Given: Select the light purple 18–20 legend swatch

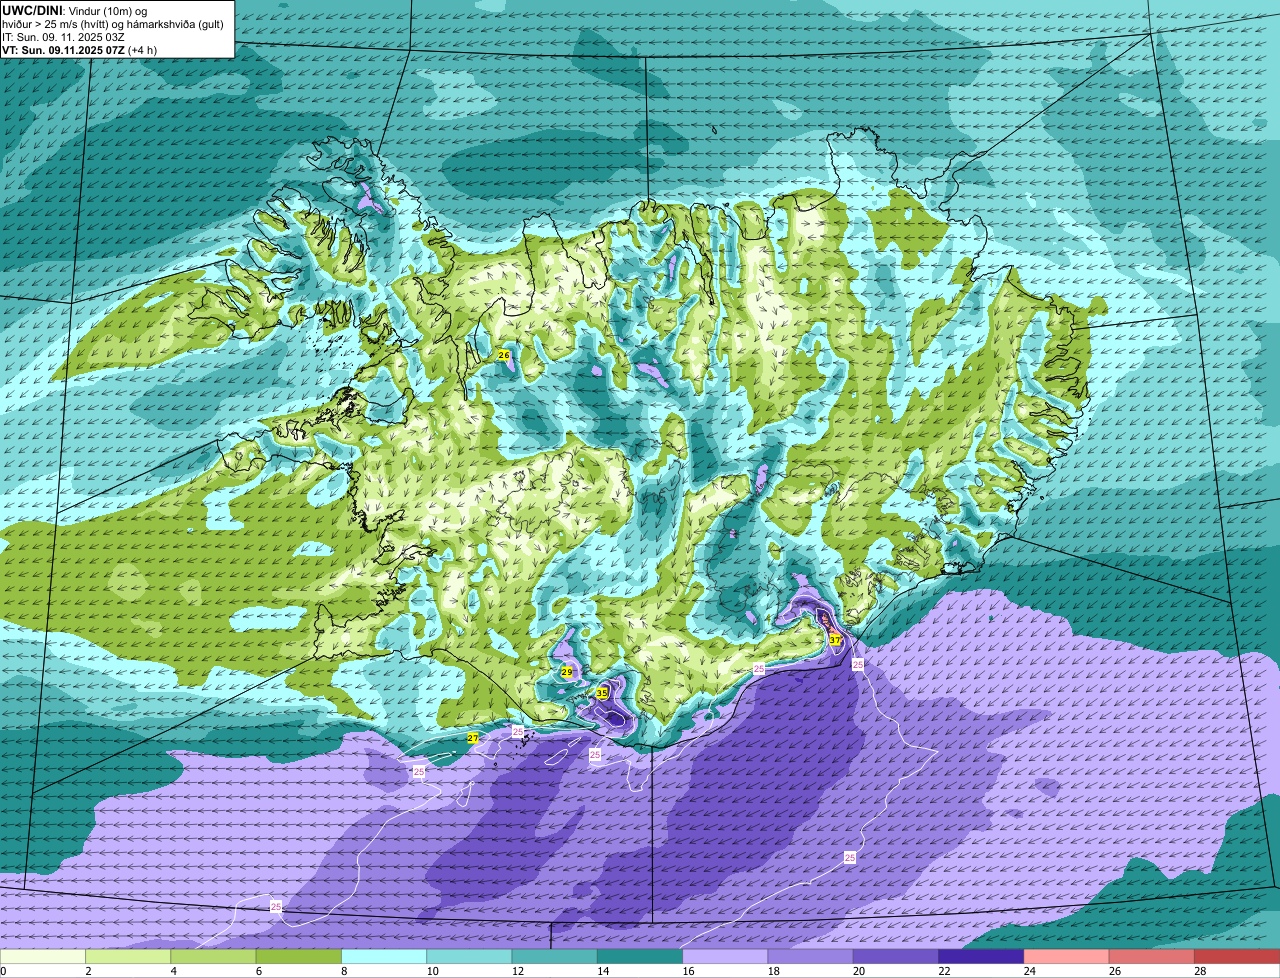Looking at the screenshot, I should coord(811,956).
